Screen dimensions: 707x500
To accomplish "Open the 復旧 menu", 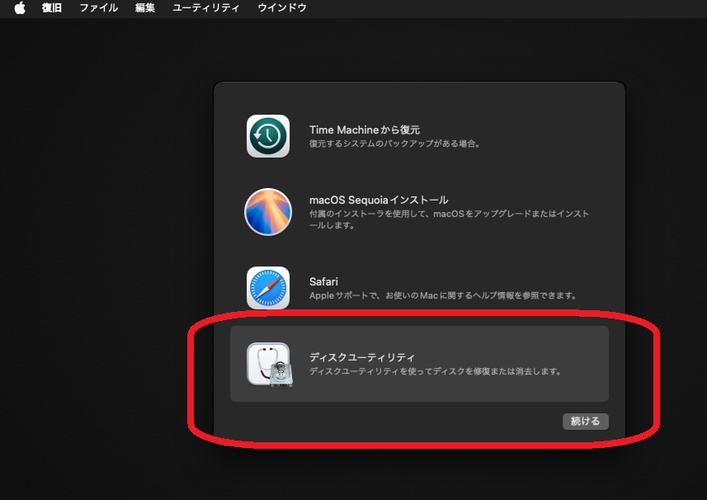I will (51, 8).
